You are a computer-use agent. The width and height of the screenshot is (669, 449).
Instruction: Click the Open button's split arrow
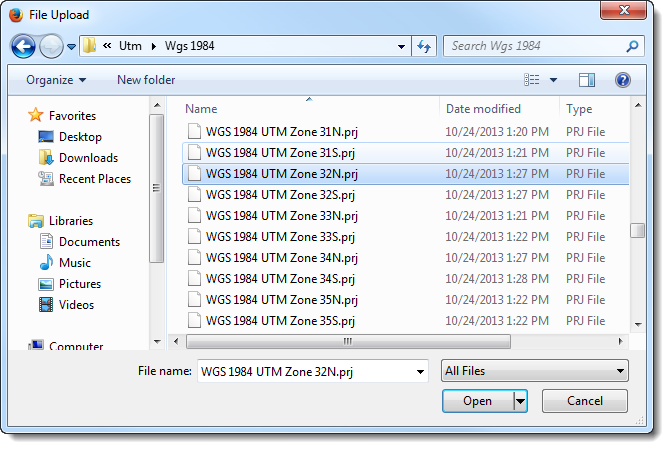[x=520, y=401]
